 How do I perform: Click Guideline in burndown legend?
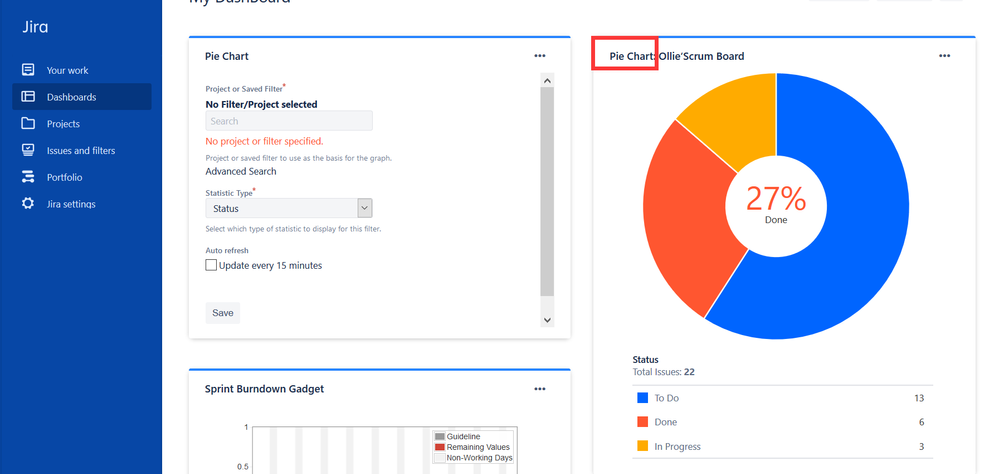click(x=464, y=436)
